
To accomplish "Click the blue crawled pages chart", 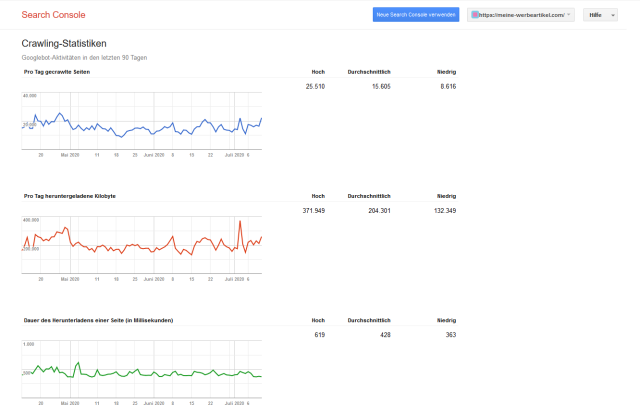I will [x=142, y=121].
